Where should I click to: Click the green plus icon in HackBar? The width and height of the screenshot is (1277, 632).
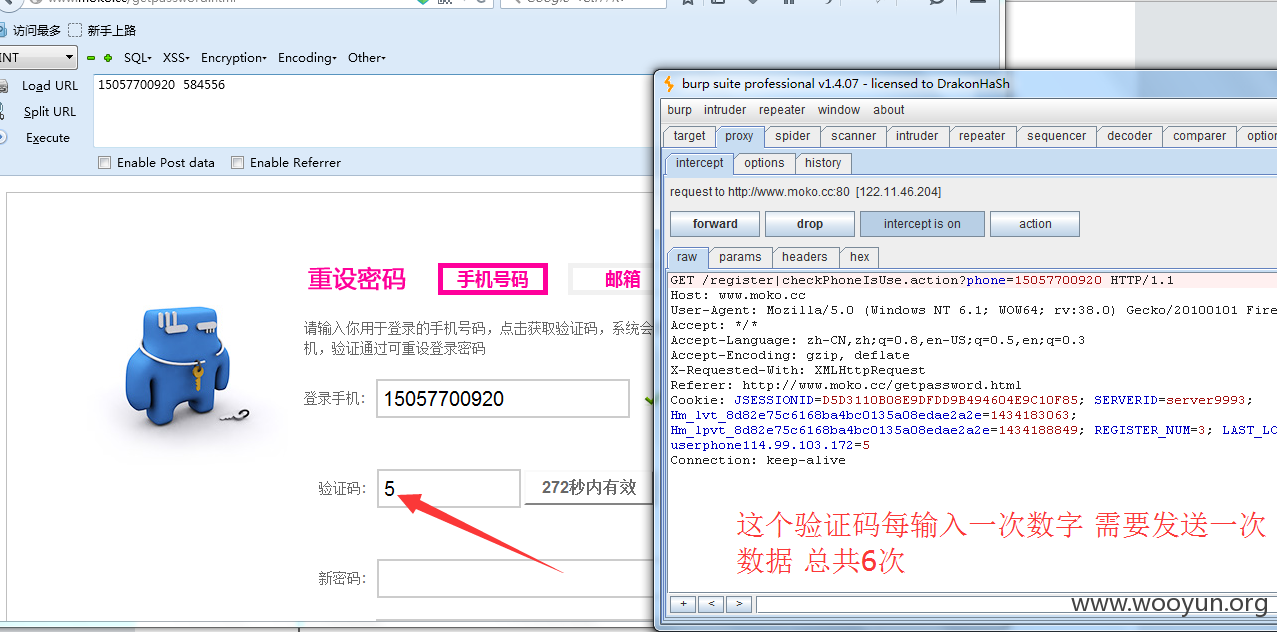tap(107, 58)
